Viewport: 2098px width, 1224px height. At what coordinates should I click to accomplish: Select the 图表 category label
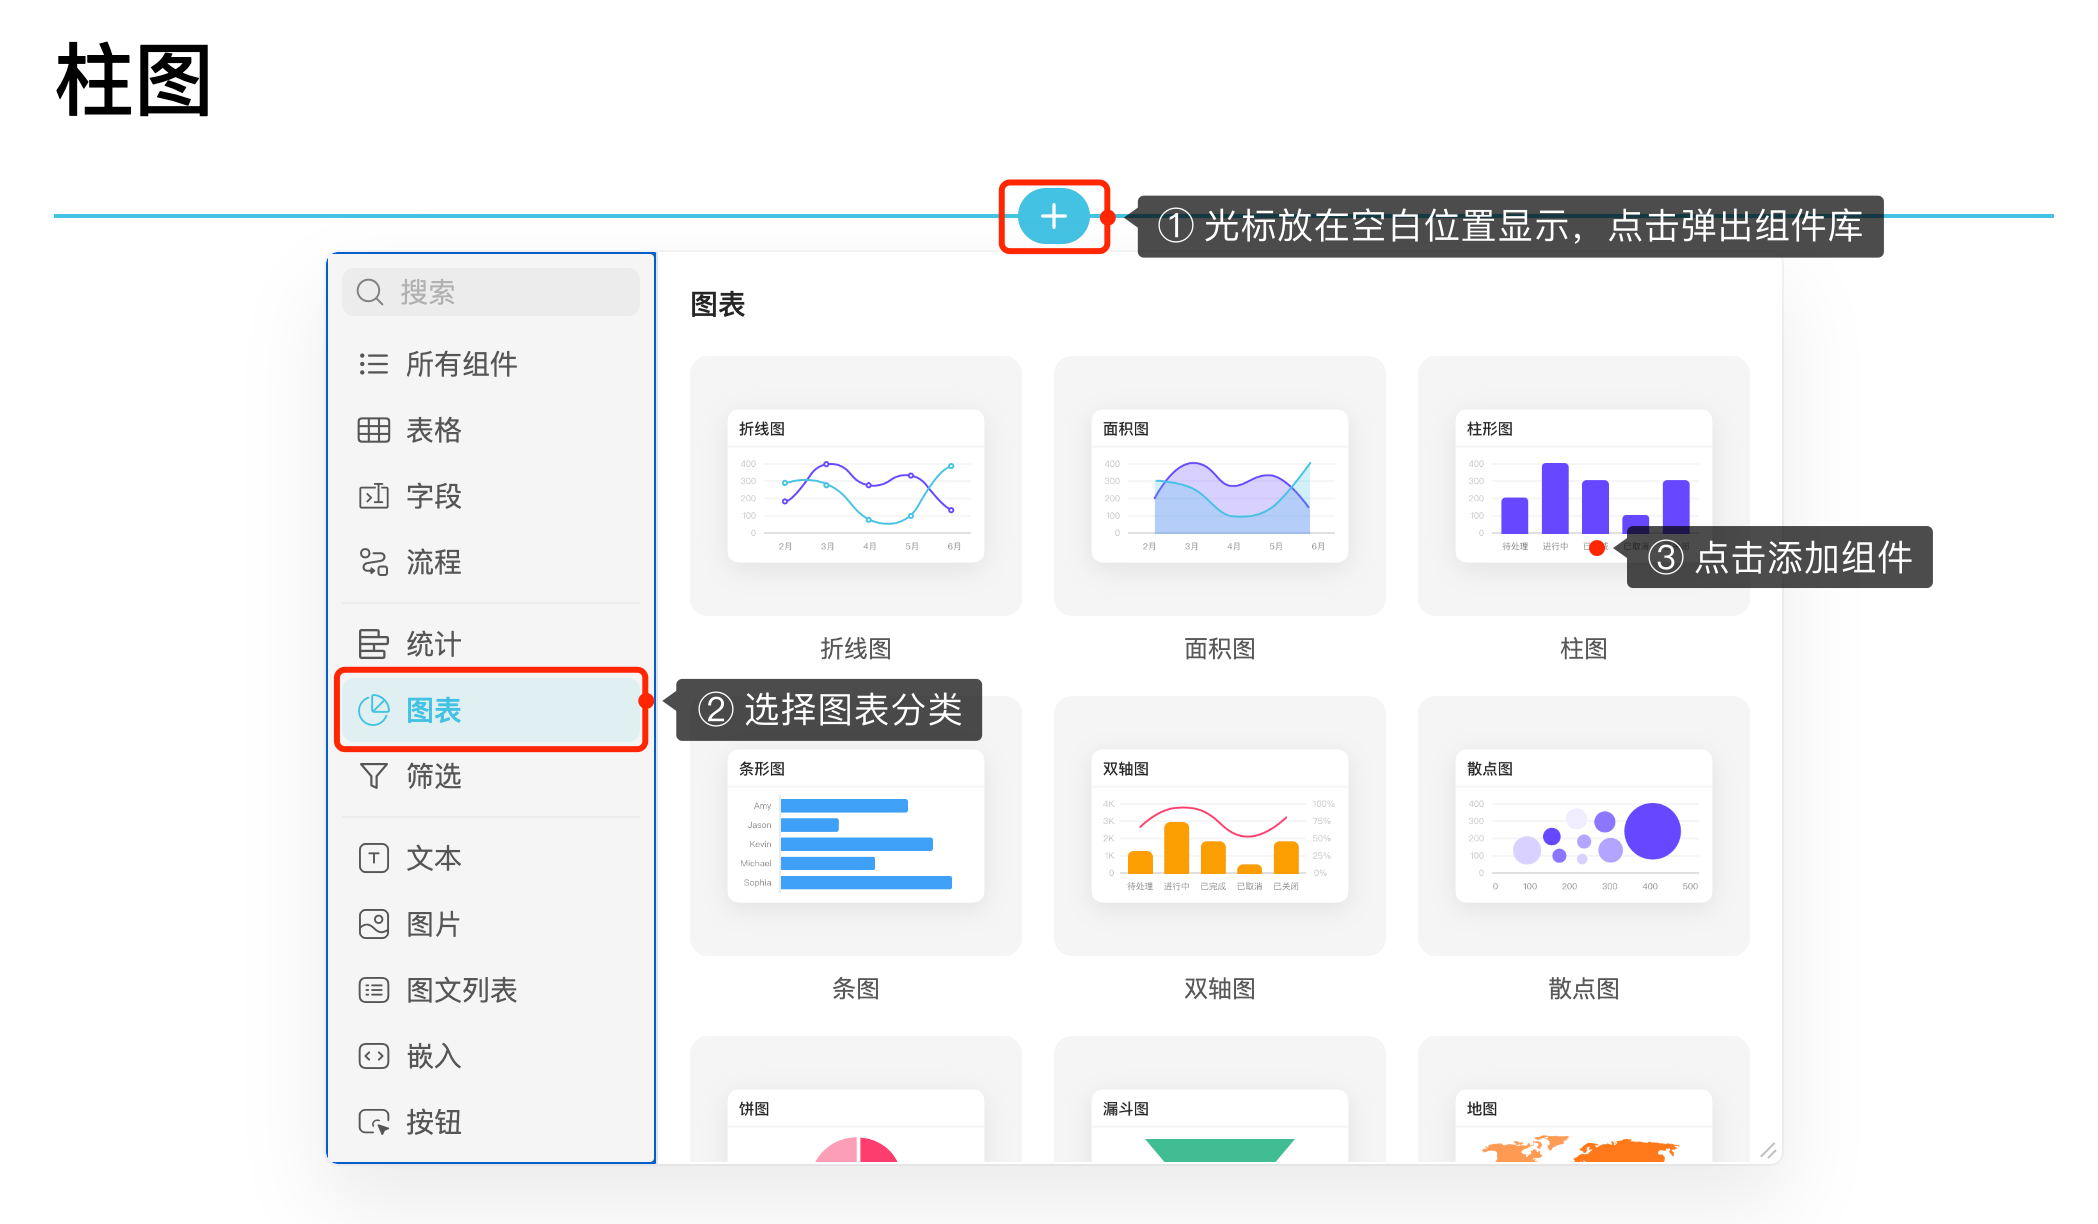coord(434,710)
